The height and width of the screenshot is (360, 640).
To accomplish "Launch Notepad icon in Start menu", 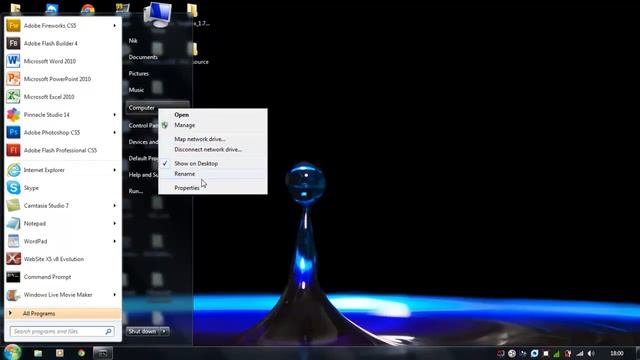I will (x=13, y=223).
